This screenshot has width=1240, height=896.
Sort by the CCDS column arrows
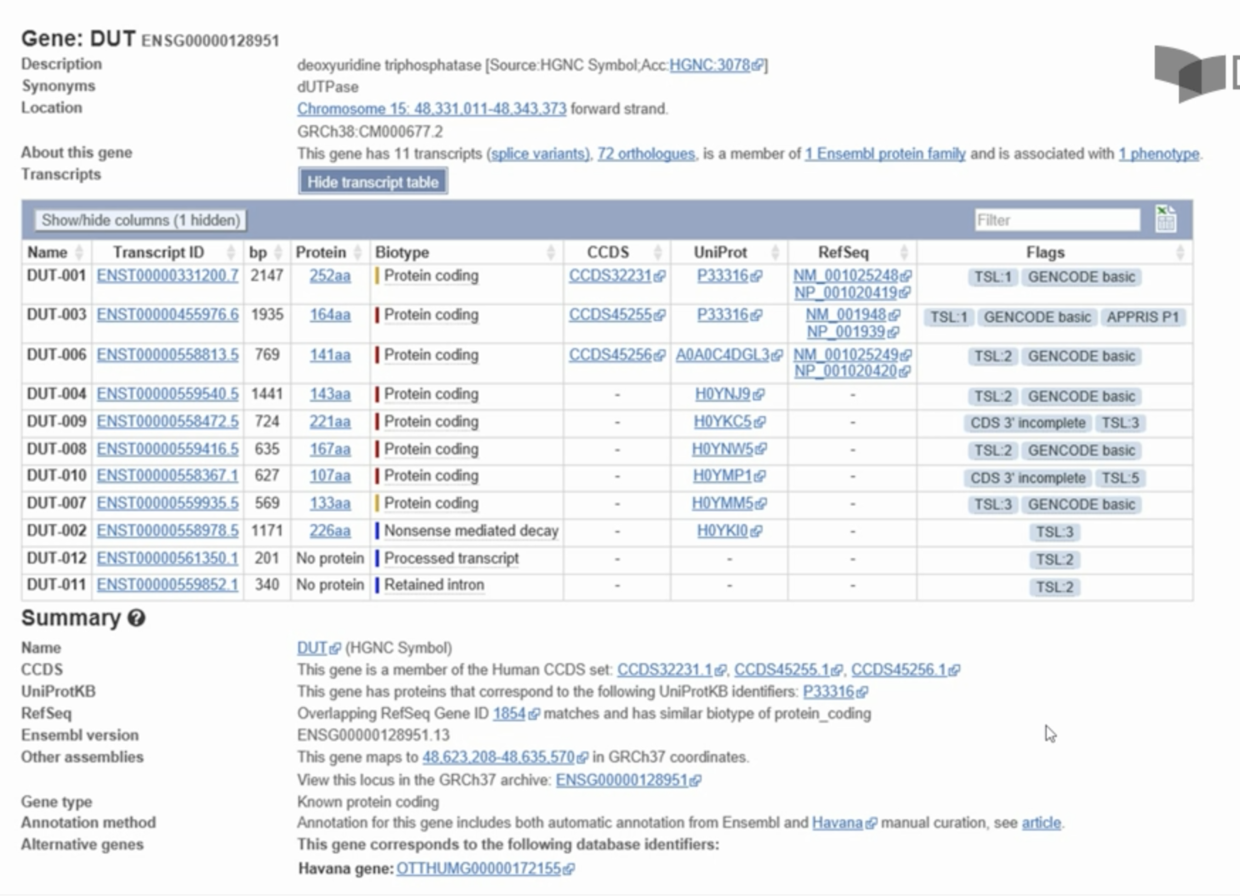coord(657,252)
